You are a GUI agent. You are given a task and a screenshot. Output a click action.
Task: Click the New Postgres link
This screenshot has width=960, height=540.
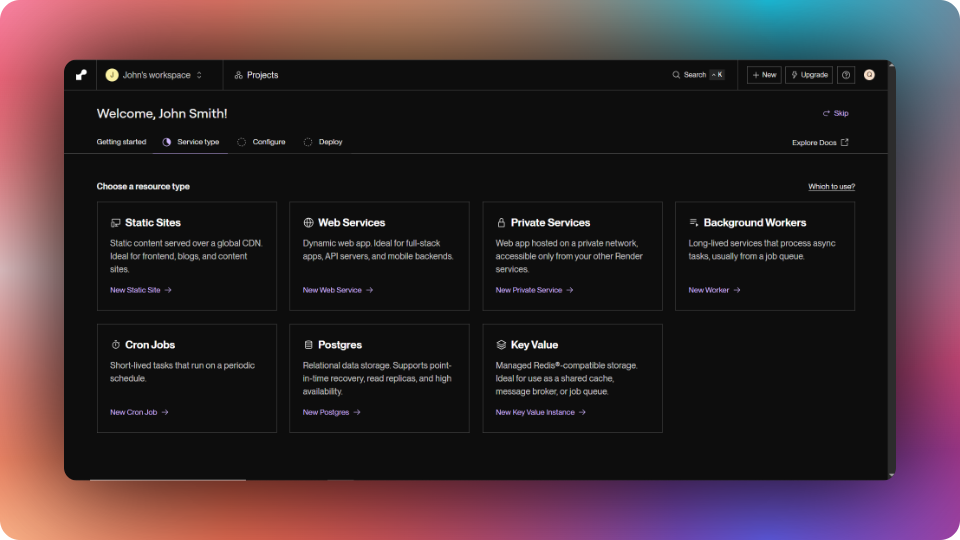point(332,413)
